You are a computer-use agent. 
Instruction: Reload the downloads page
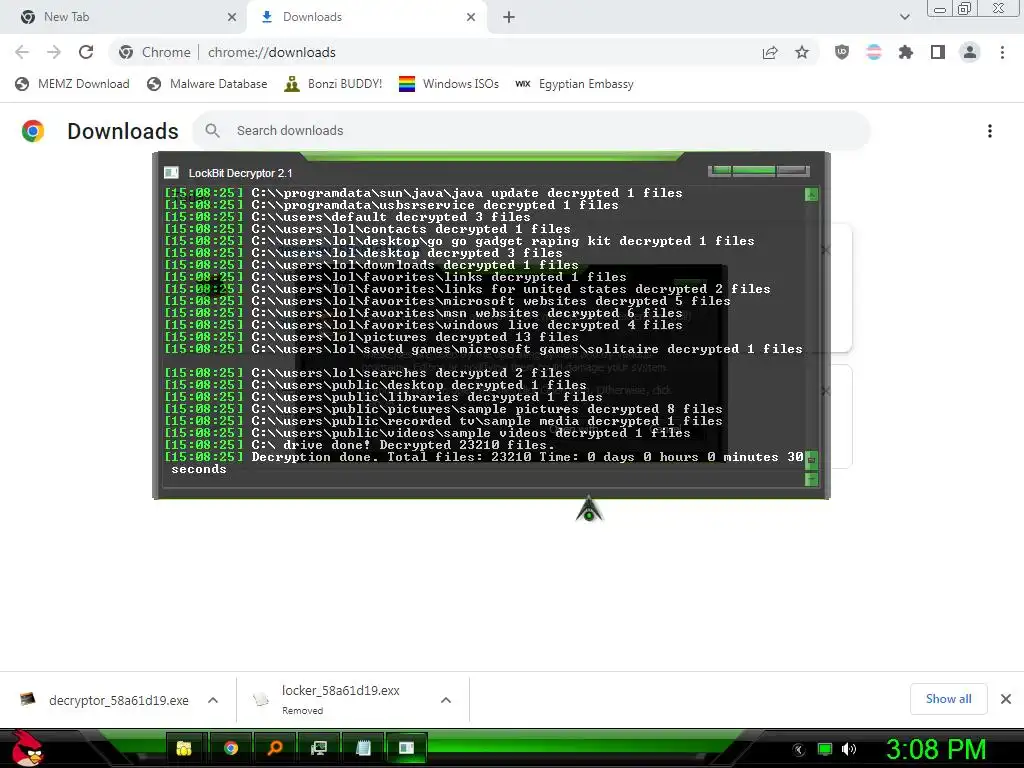(86, 52)
